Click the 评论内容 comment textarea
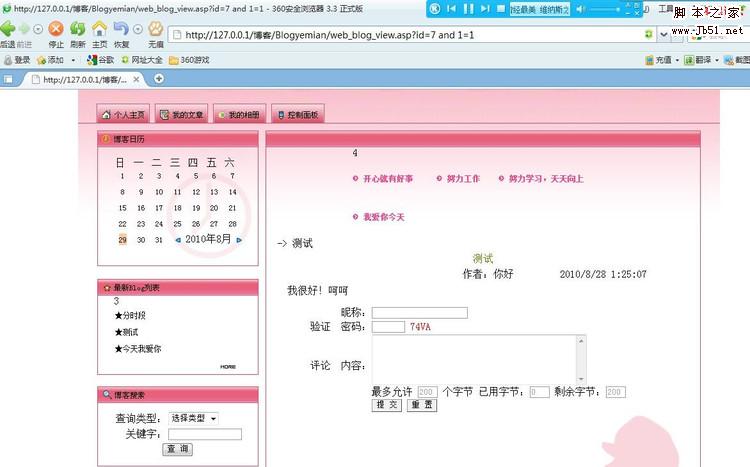Image resolution: width=750 pixels, height=467 pixels. [479, 359]
